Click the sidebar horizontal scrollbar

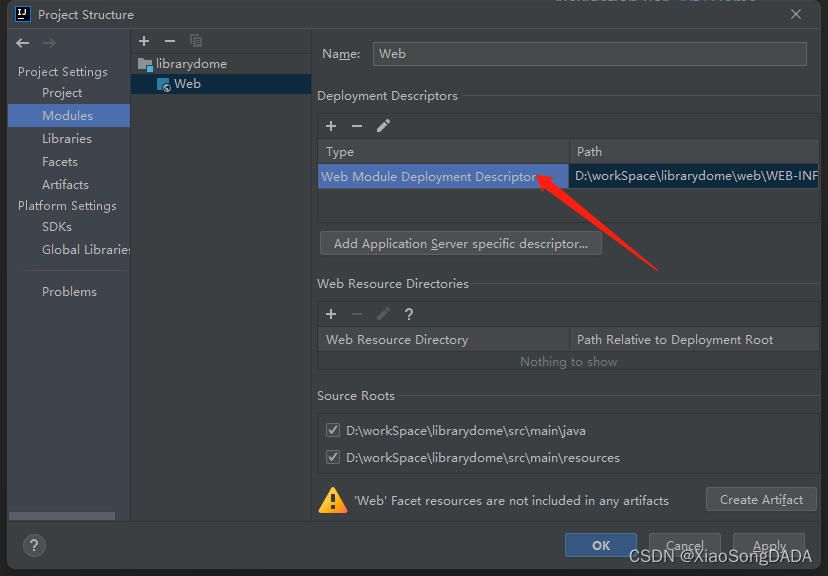click(x=62, y=516)
